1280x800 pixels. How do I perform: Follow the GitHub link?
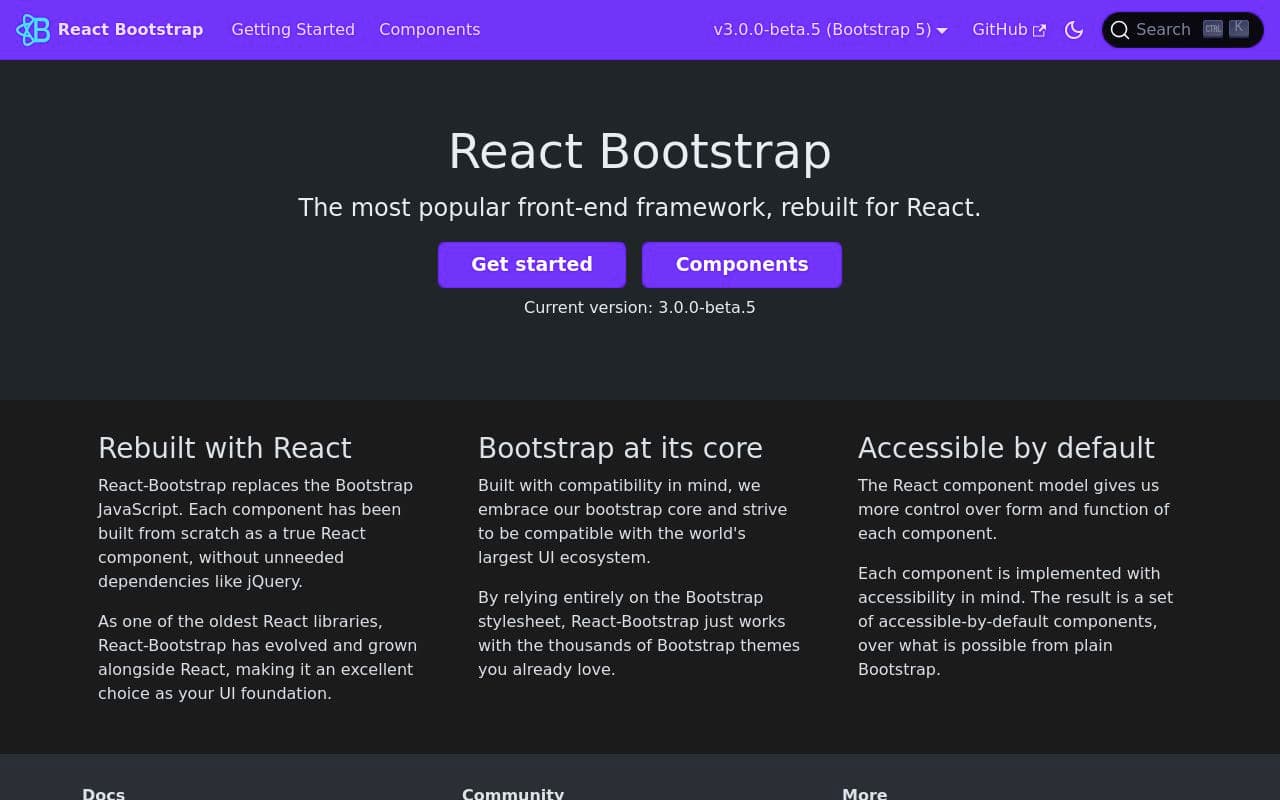coord(1000,30)
